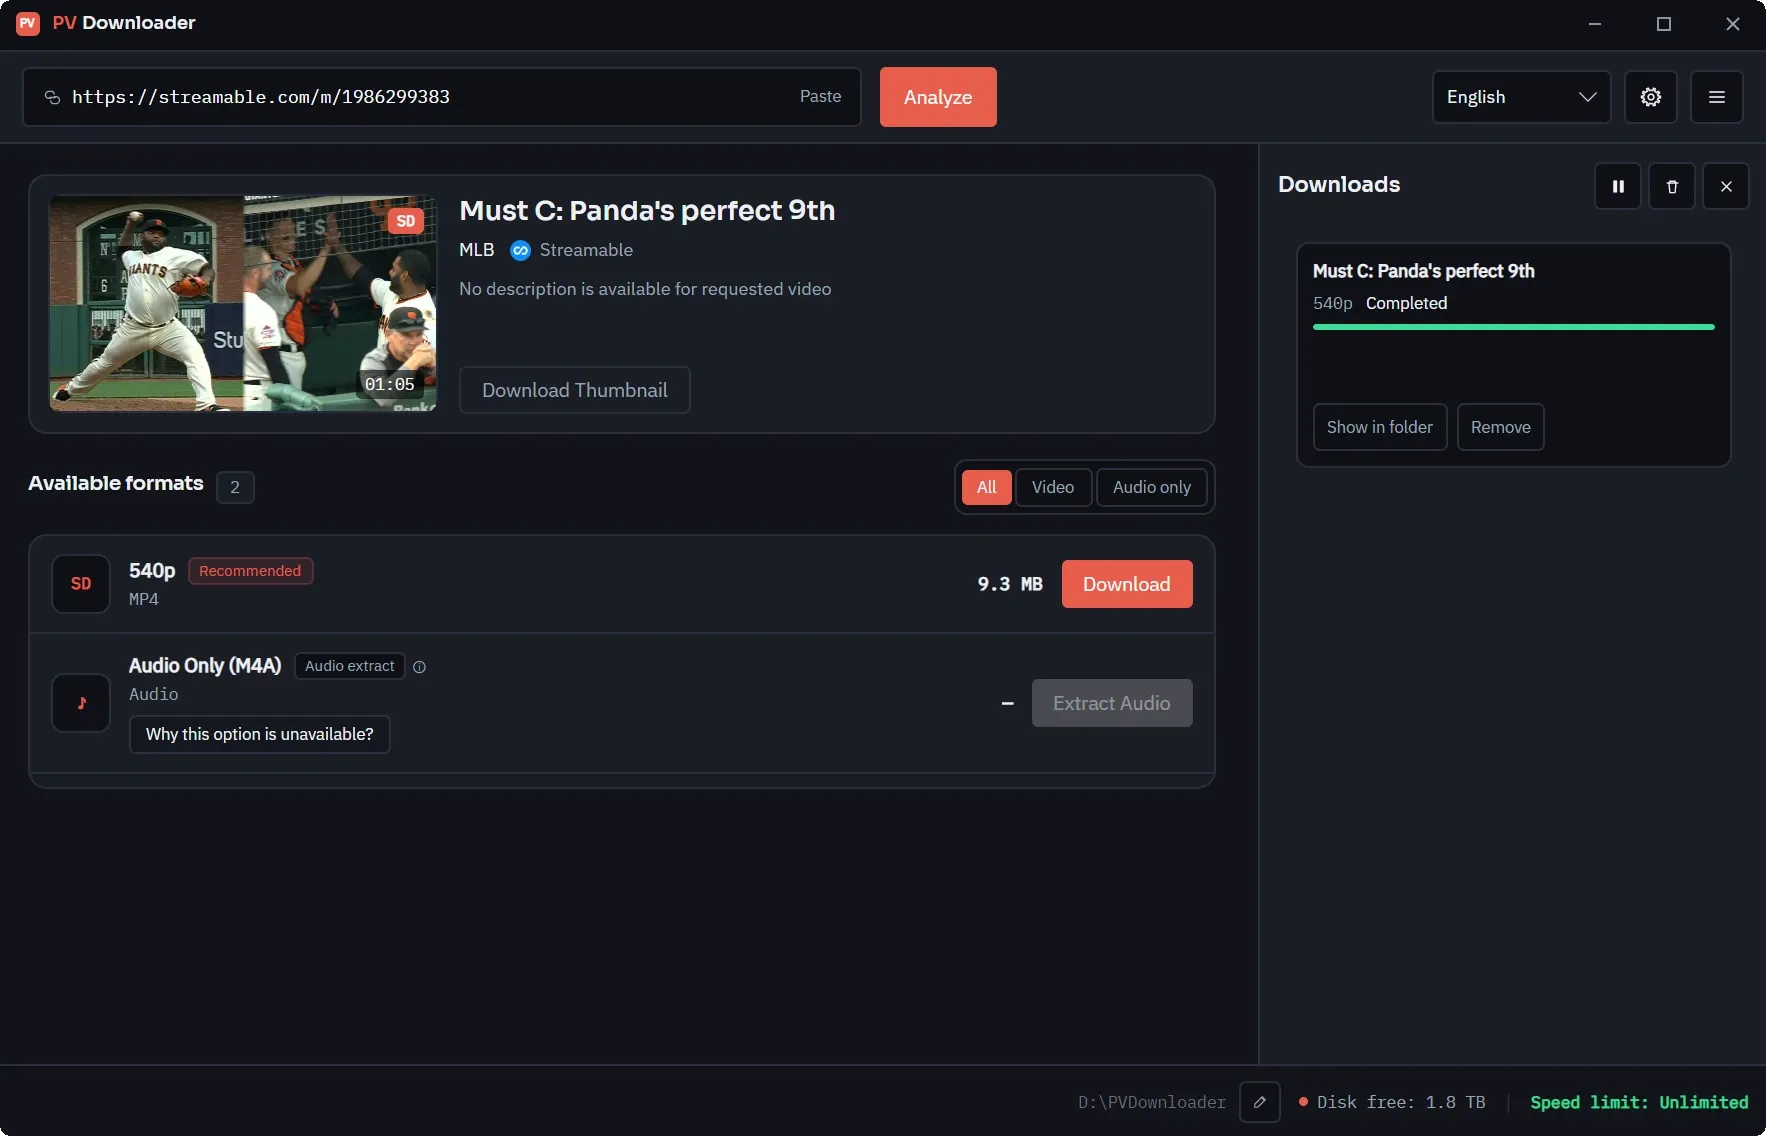
Task: Click the Recommended badge
Action: (x=250, y=571)
